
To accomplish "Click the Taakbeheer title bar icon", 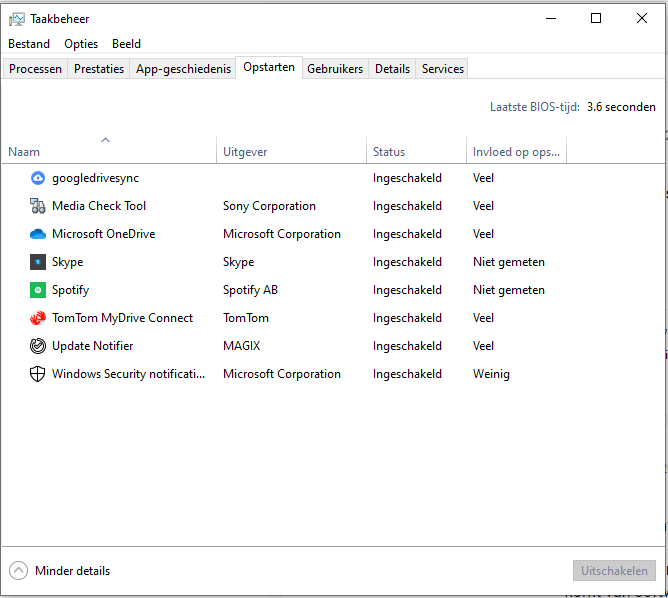I will pos(17,18).
